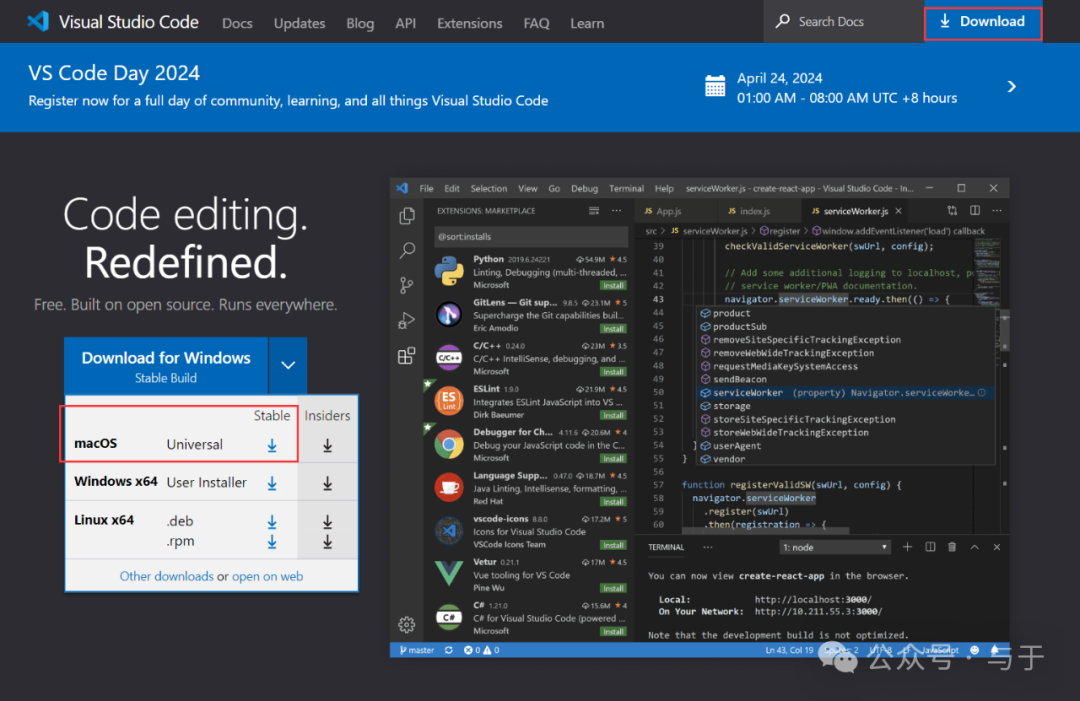Viewport: 1080px width, 701px height.
Task: Open the API navigation item
Action: pyautogui.click(x=406, y=23)
